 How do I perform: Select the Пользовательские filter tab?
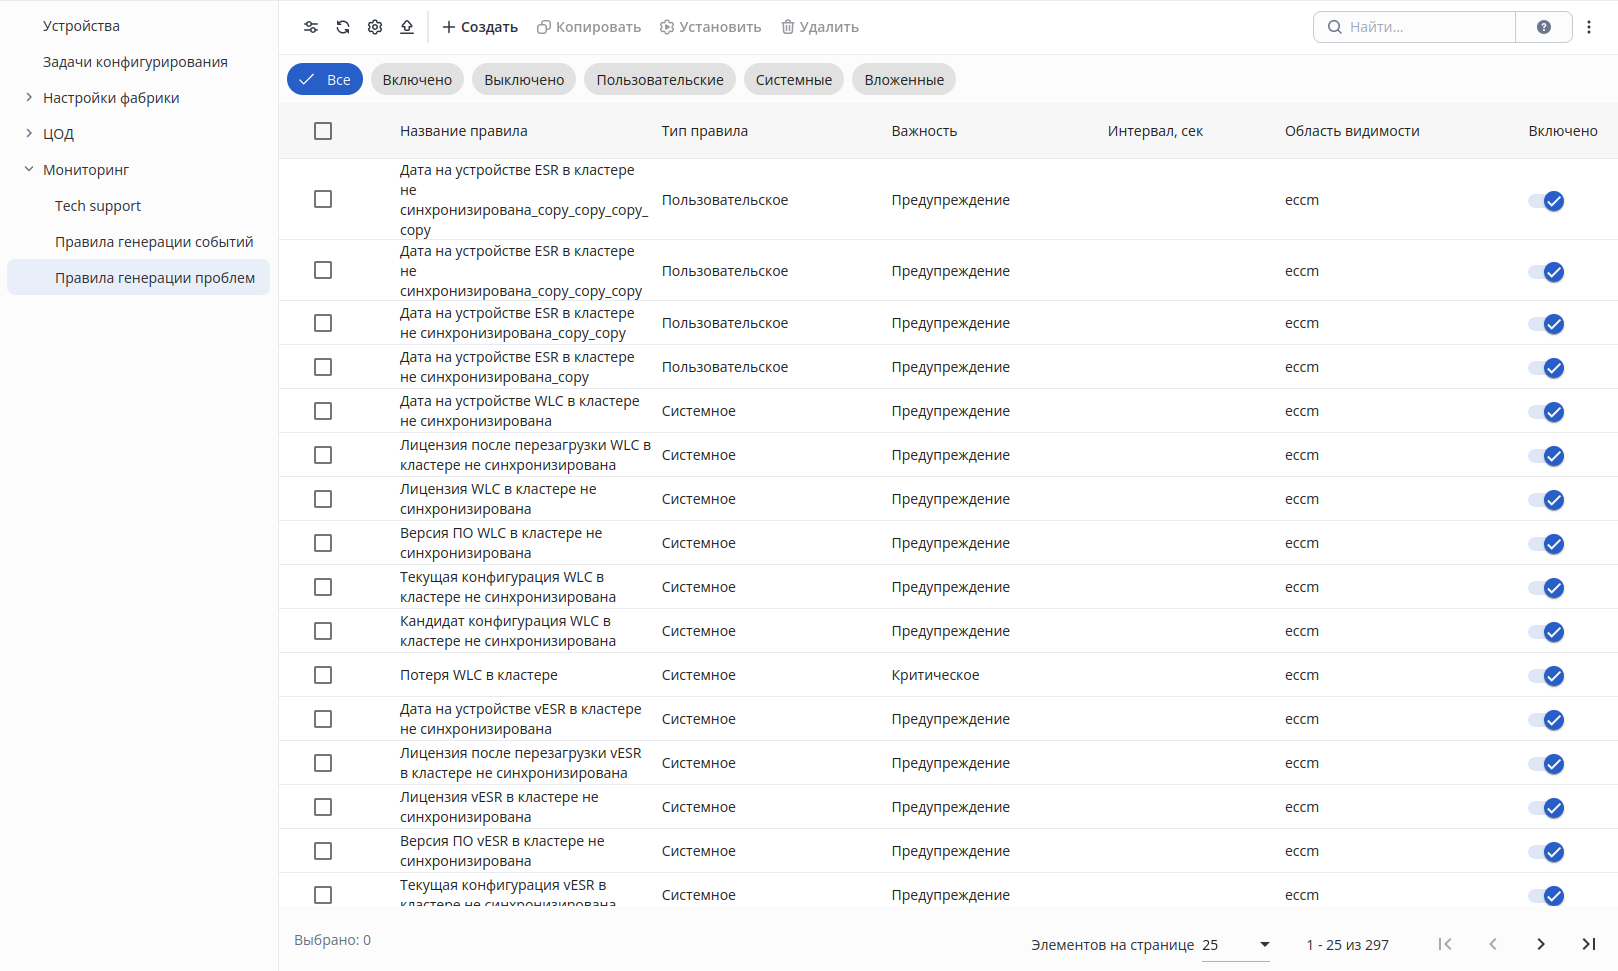pos(660,80)
